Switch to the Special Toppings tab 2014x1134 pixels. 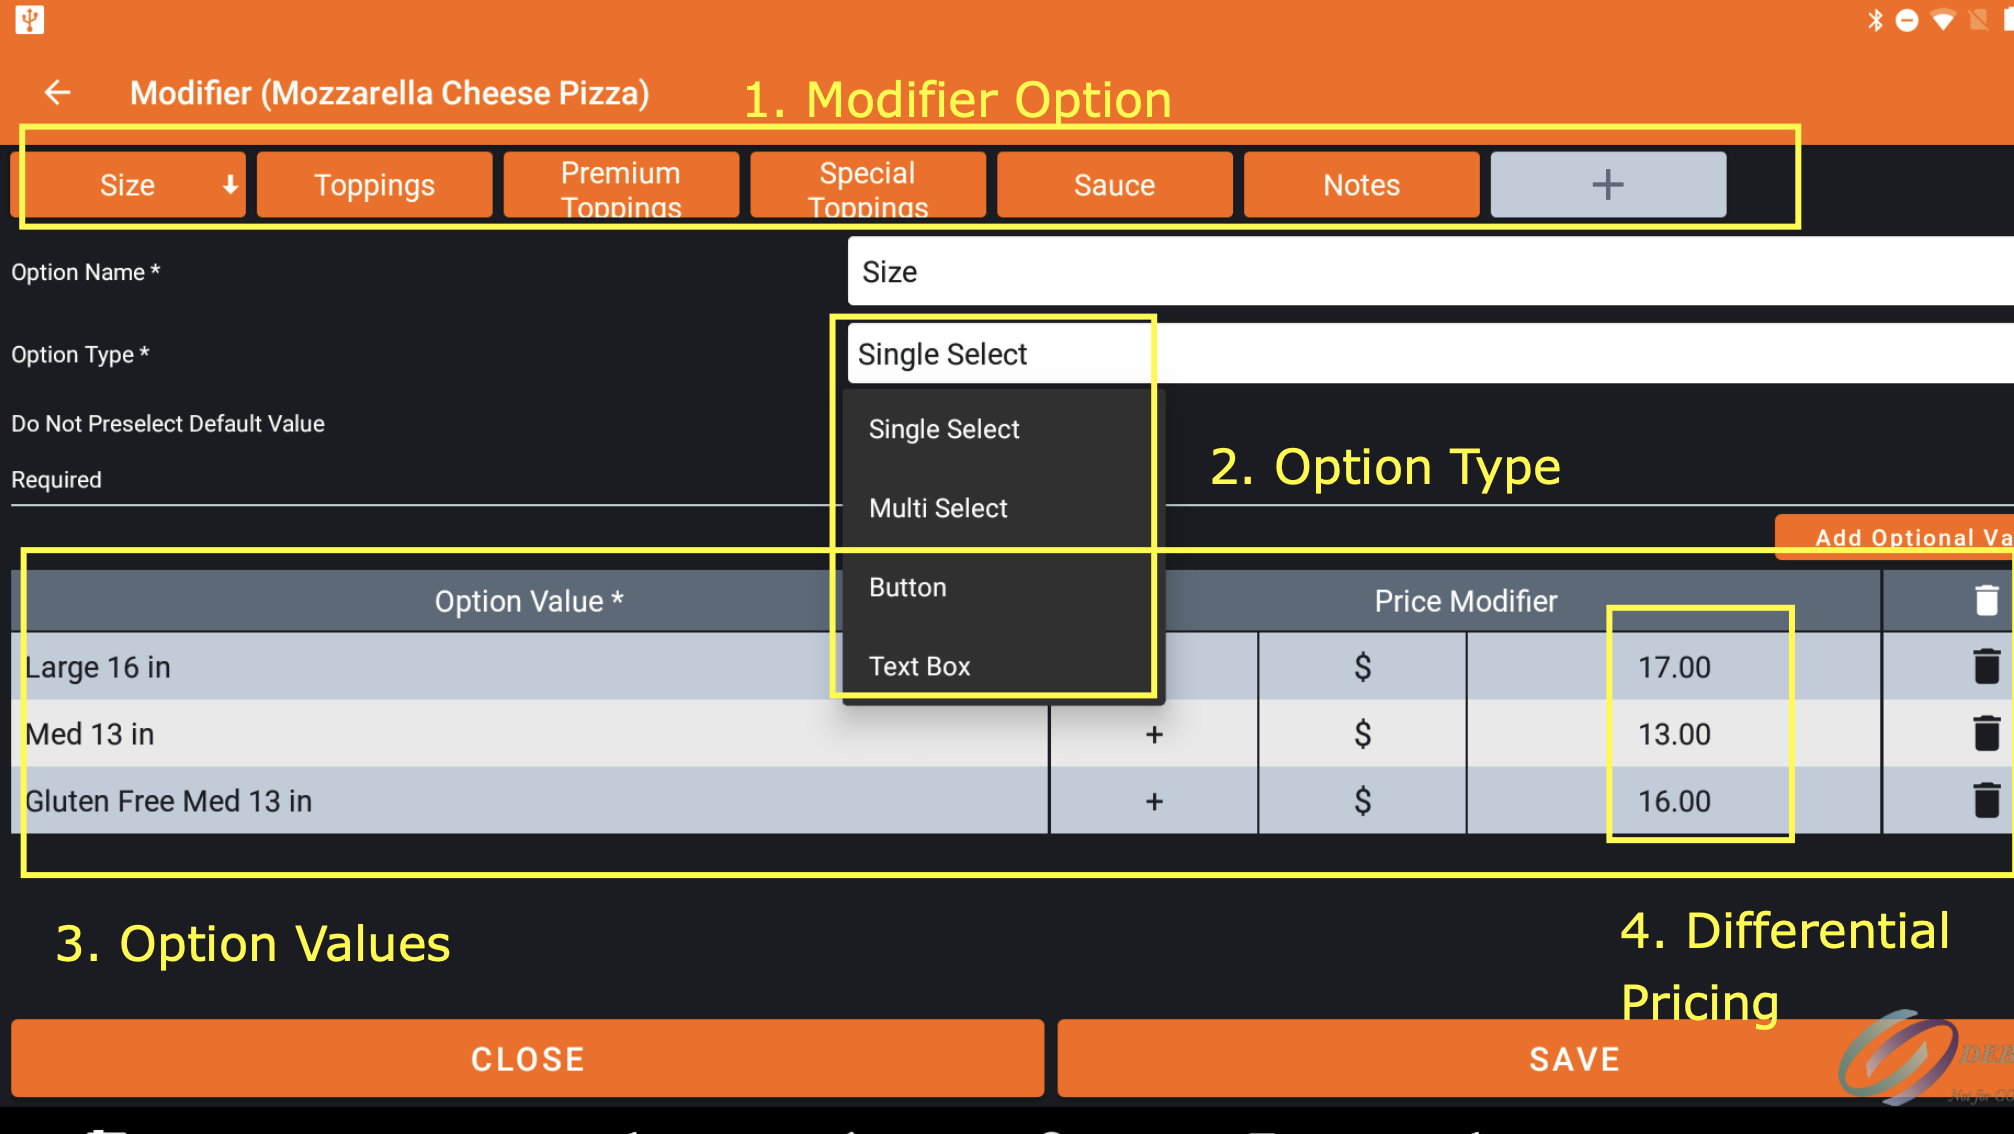coord(868,185)
